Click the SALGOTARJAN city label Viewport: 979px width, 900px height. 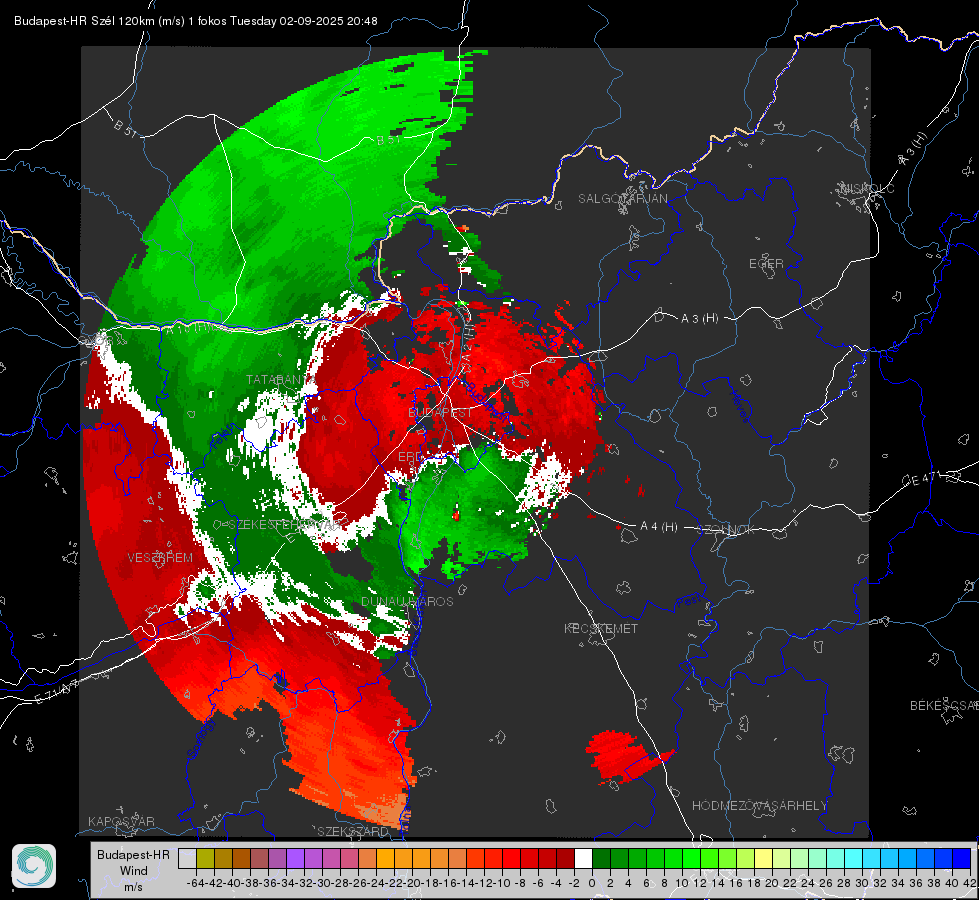click(622, 199)
